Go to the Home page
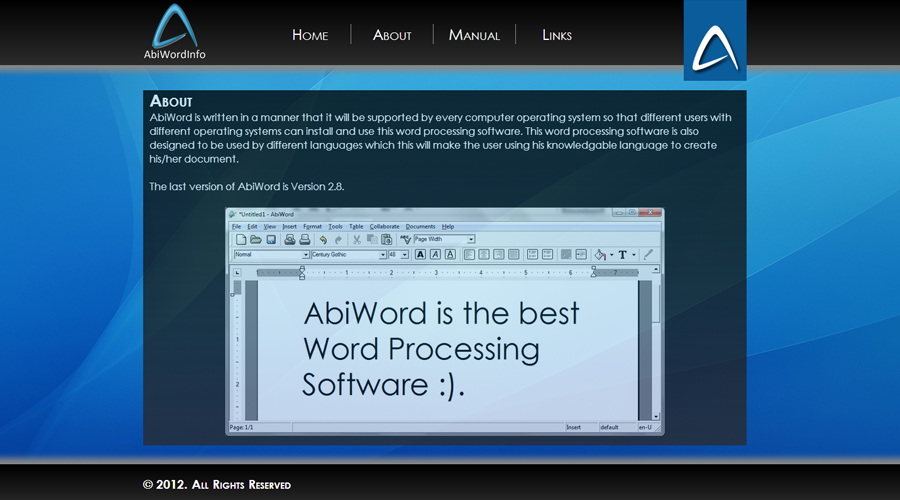This screenshot has width=900, height=500. [x=310, y=35]
